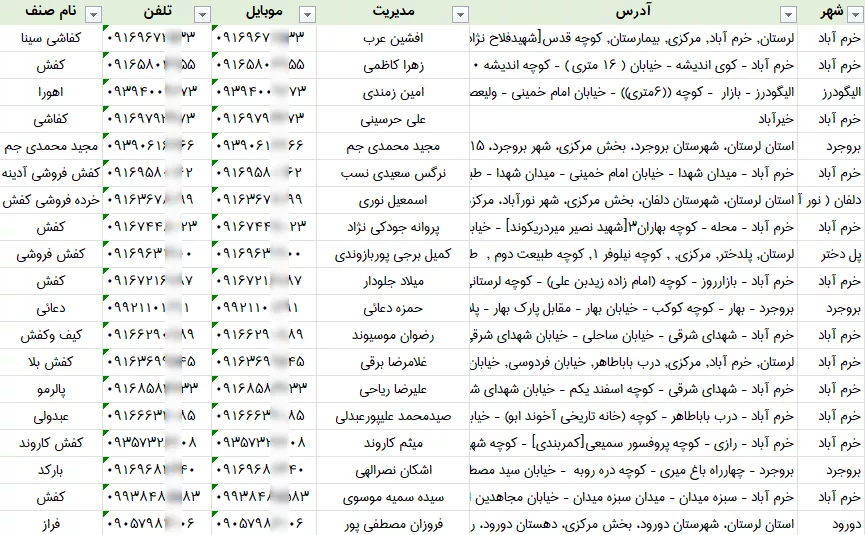865x535 pixels.
Task: Select the نام صنف header cell
Action: pos(51,12)
